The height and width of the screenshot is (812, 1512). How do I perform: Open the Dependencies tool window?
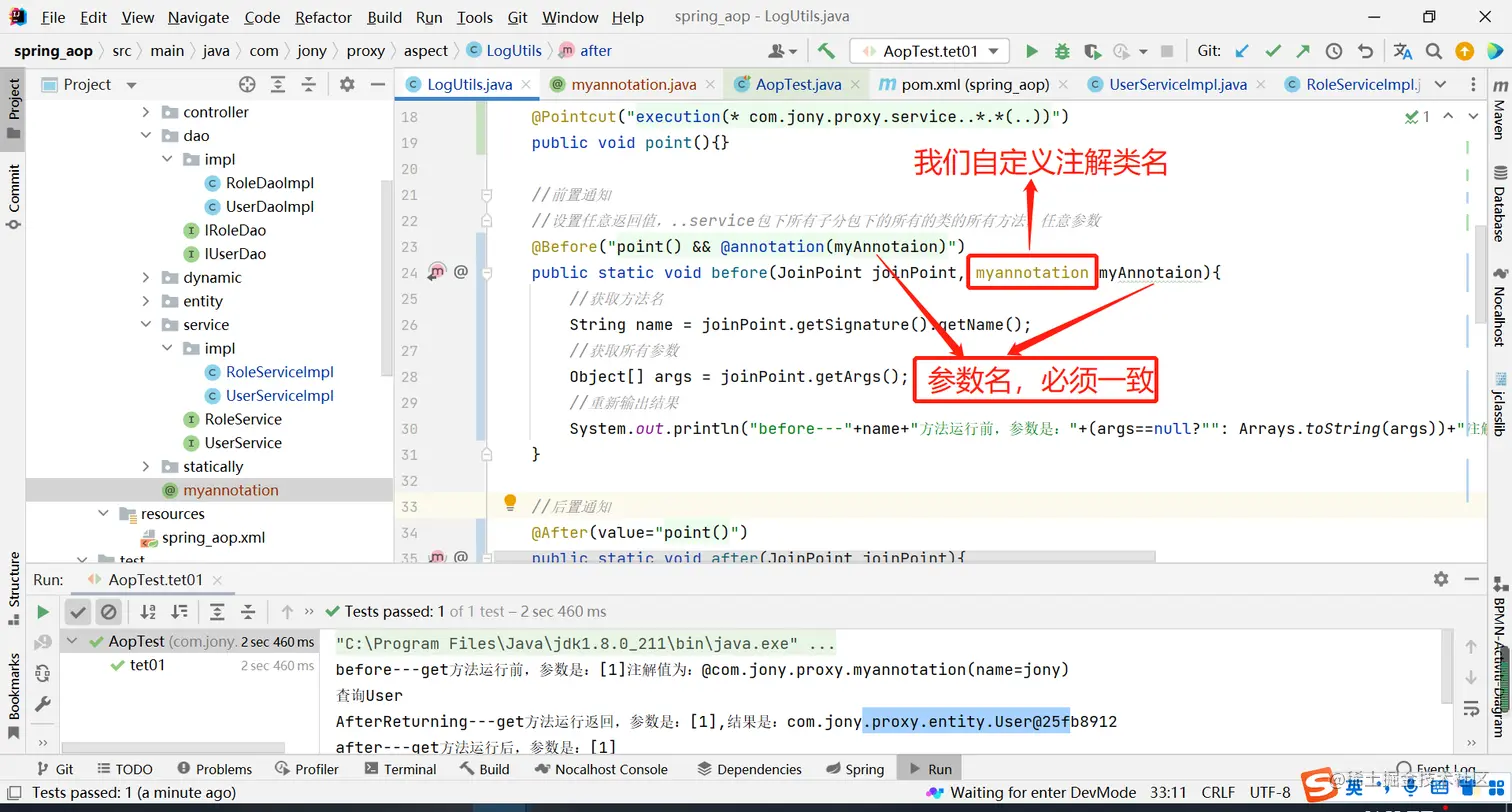click(749, 769)
